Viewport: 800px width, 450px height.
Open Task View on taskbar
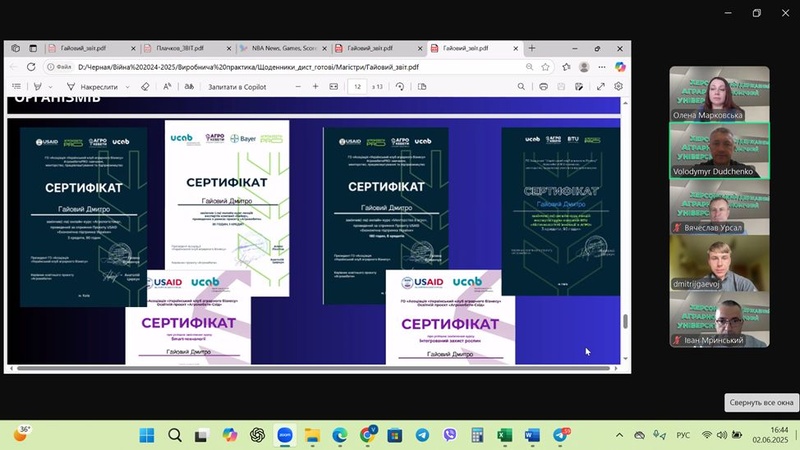coord(202,435)
